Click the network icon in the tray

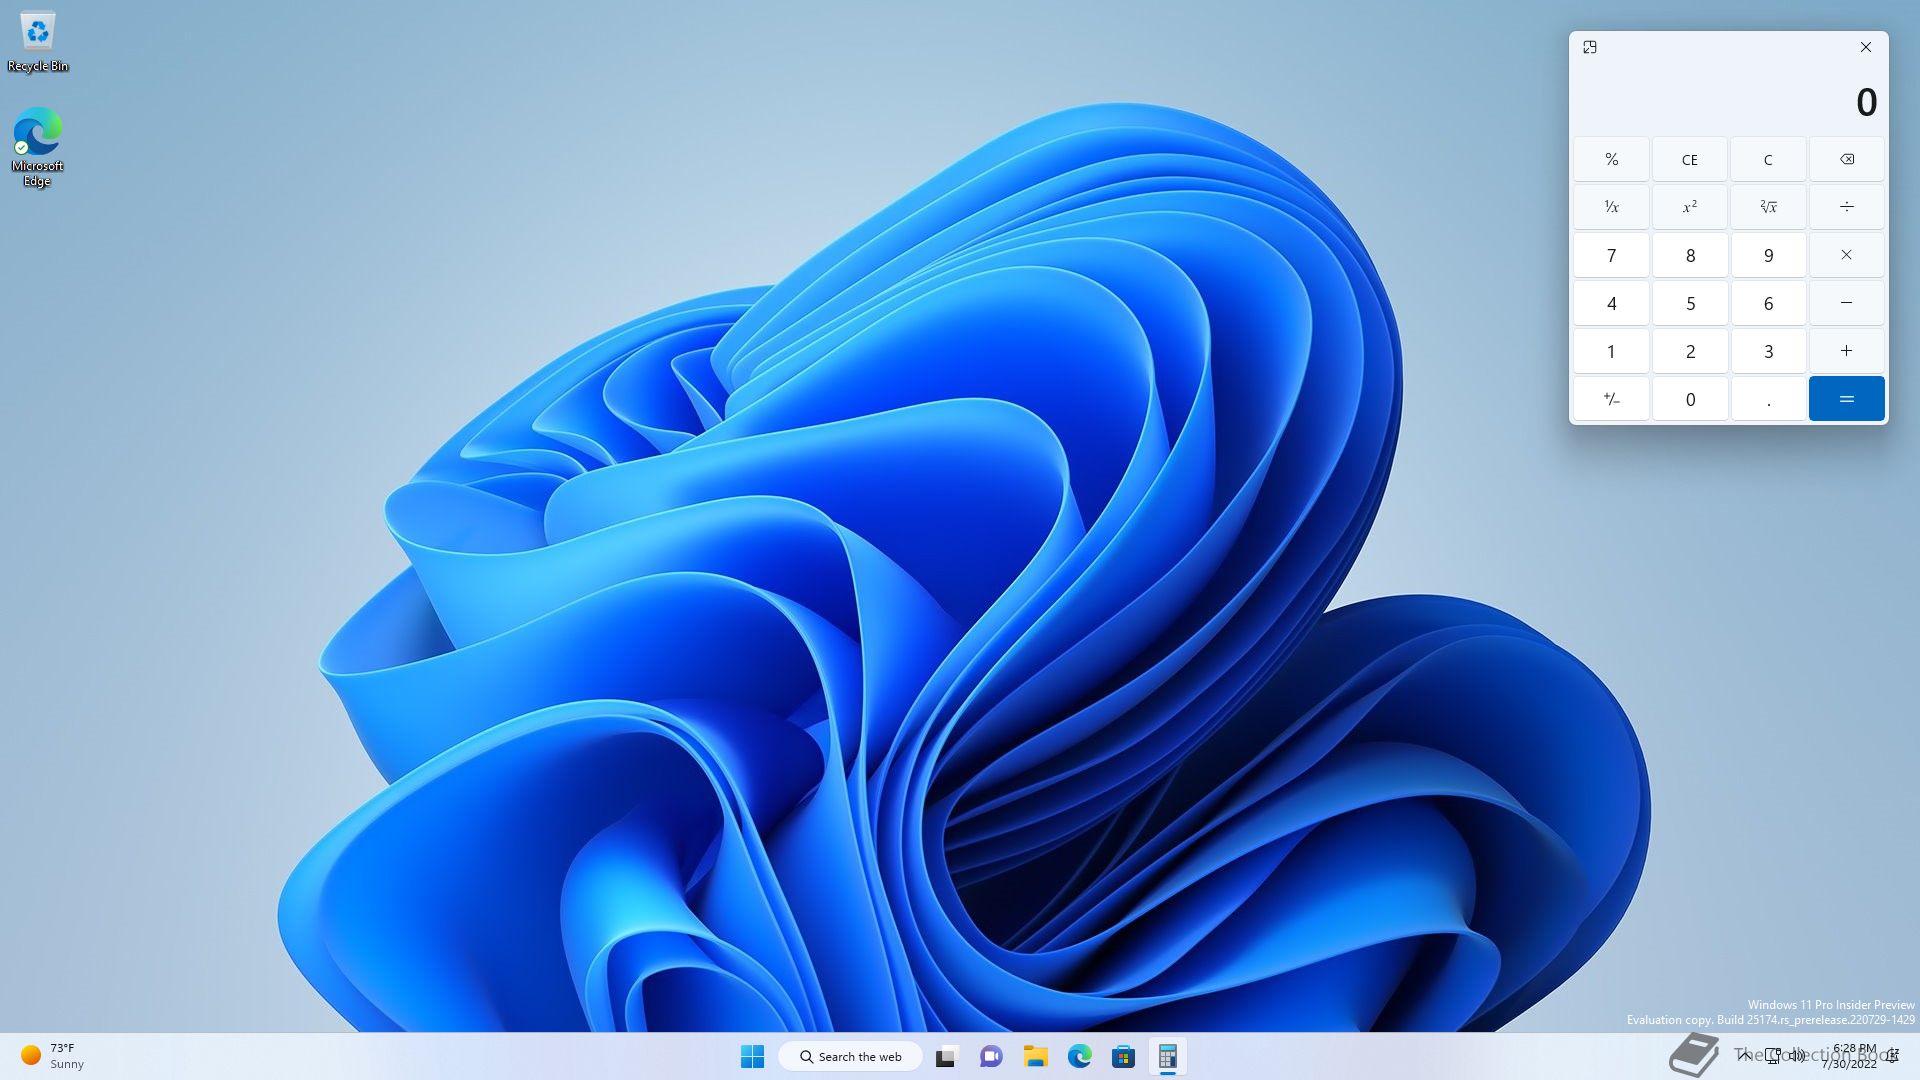point(1773,1055)
